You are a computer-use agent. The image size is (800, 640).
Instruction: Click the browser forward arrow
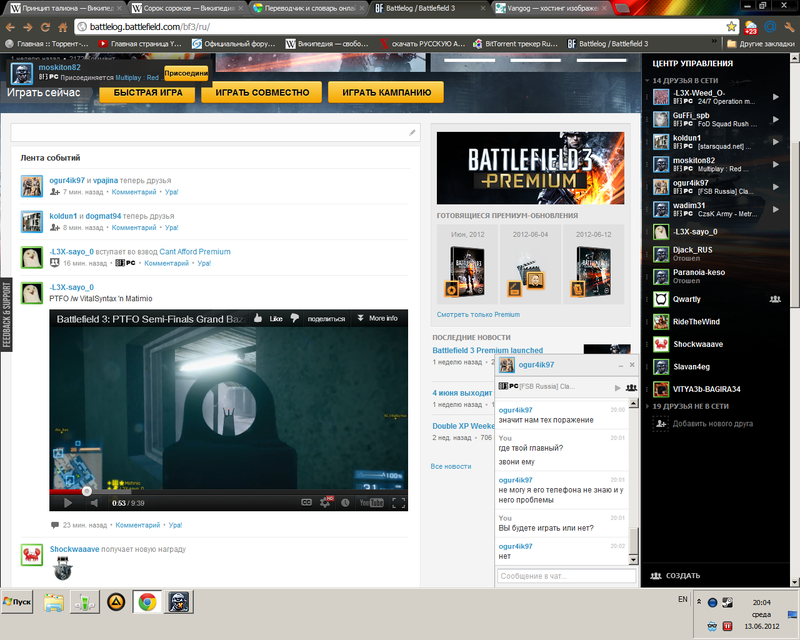(28, 27)
